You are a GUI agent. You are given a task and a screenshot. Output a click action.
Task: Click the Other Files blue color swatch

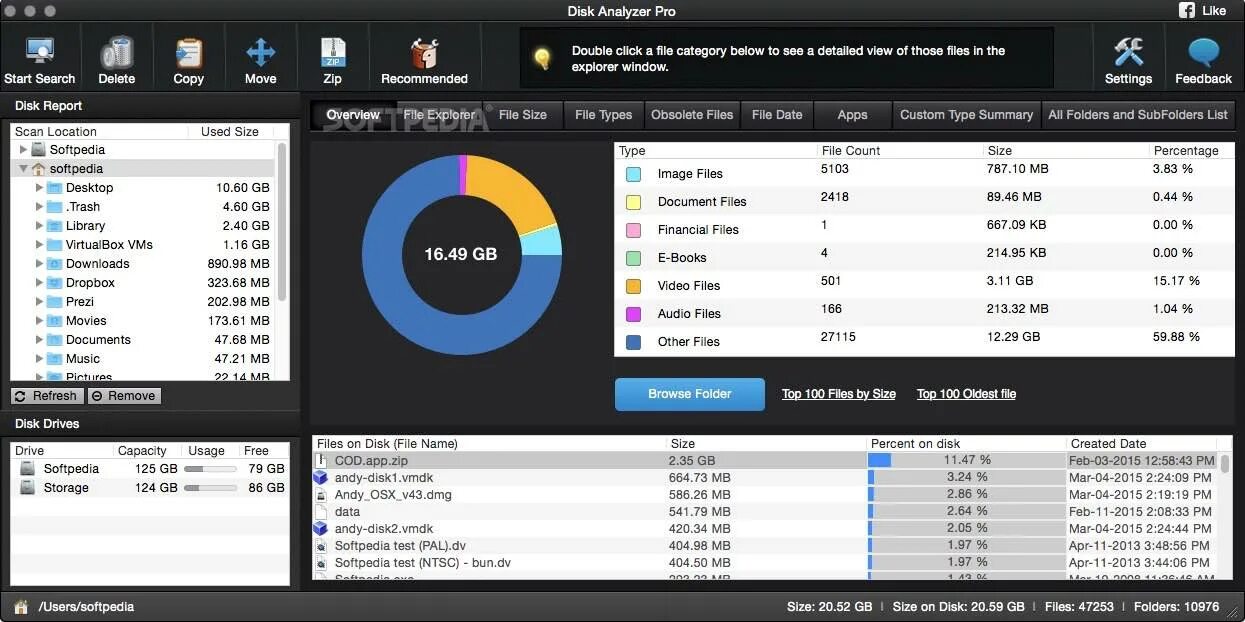633,342
